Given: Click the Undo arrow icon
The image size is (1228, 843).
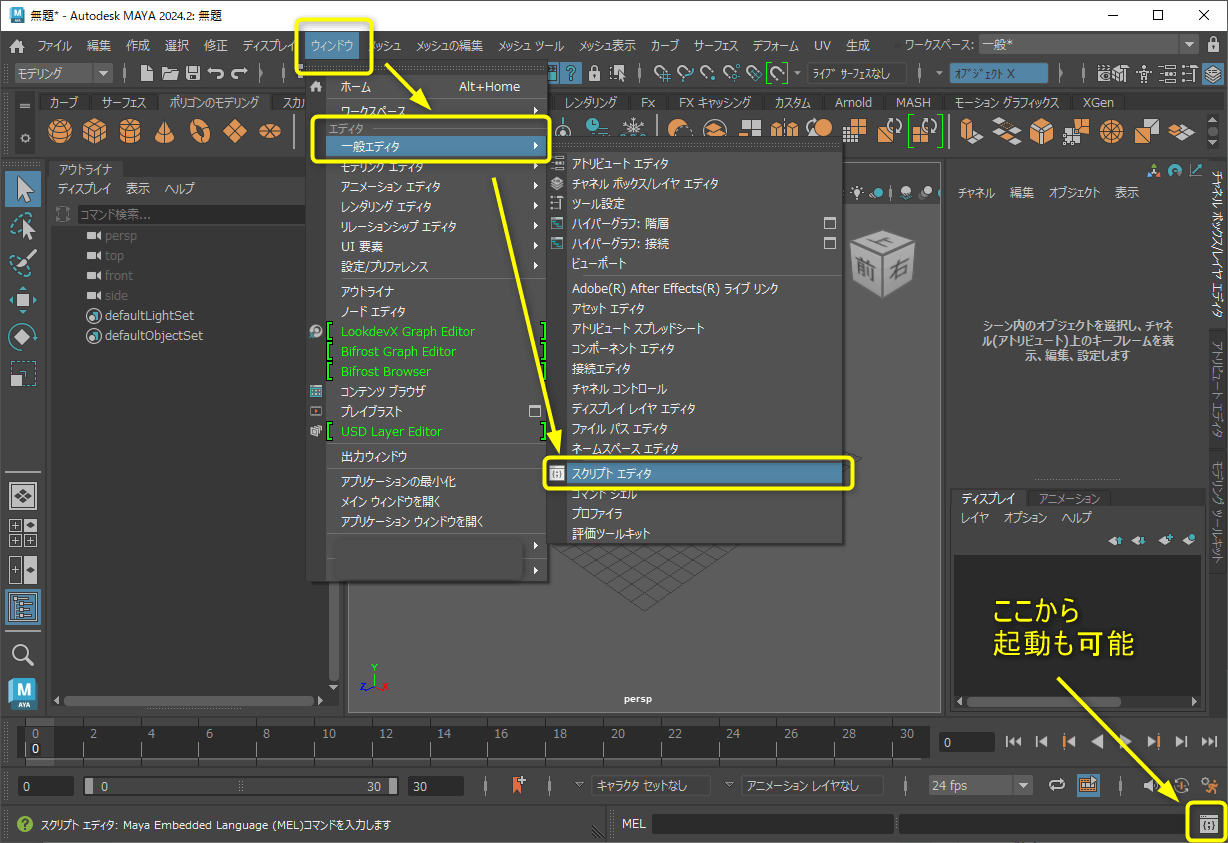Looking at the screenshot, I should click(215, 73).
